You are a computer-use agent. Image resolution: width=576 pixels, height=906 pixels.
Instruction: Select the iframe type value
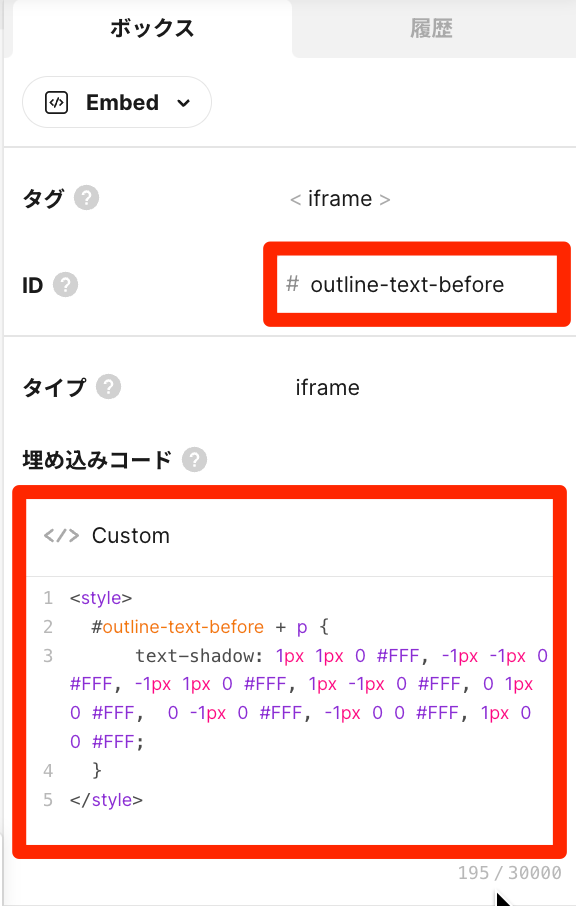click(328, 387)
